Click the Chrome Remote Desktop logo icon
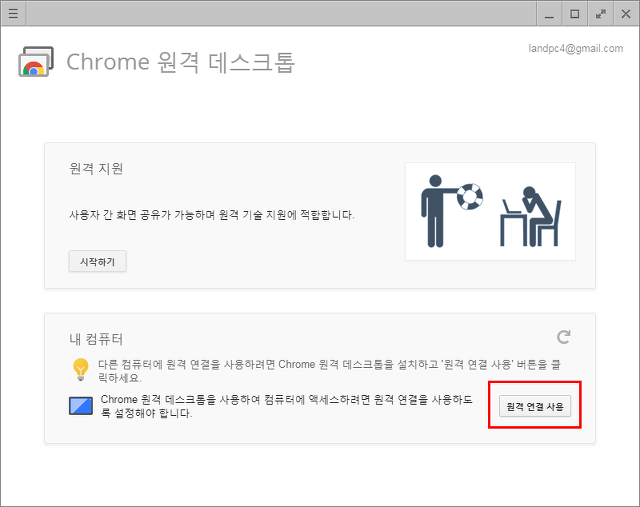640x507 pixels. point(36,62)
